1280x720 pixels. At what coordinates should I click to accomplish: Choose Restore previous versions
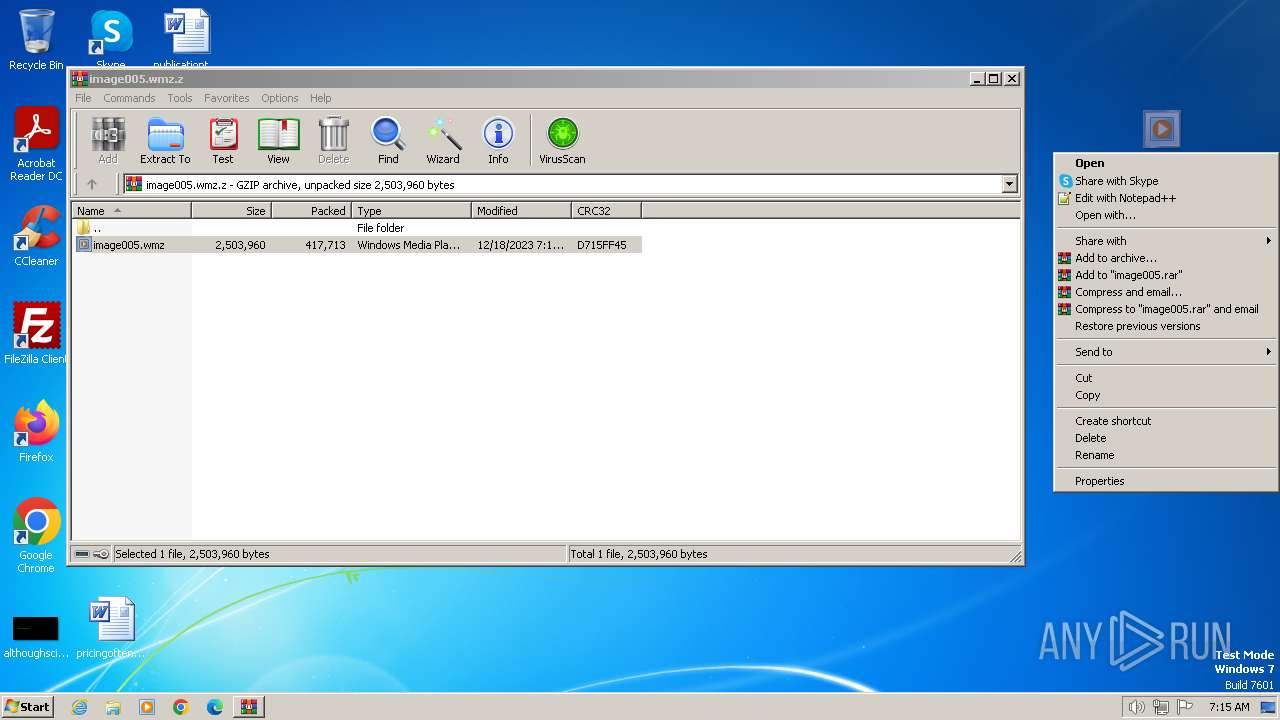[1165, 326]
